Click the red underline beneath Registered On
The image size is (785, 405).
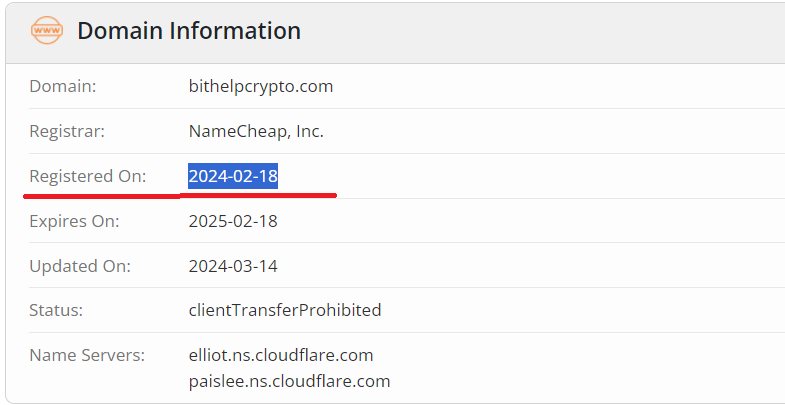(100, 196)
